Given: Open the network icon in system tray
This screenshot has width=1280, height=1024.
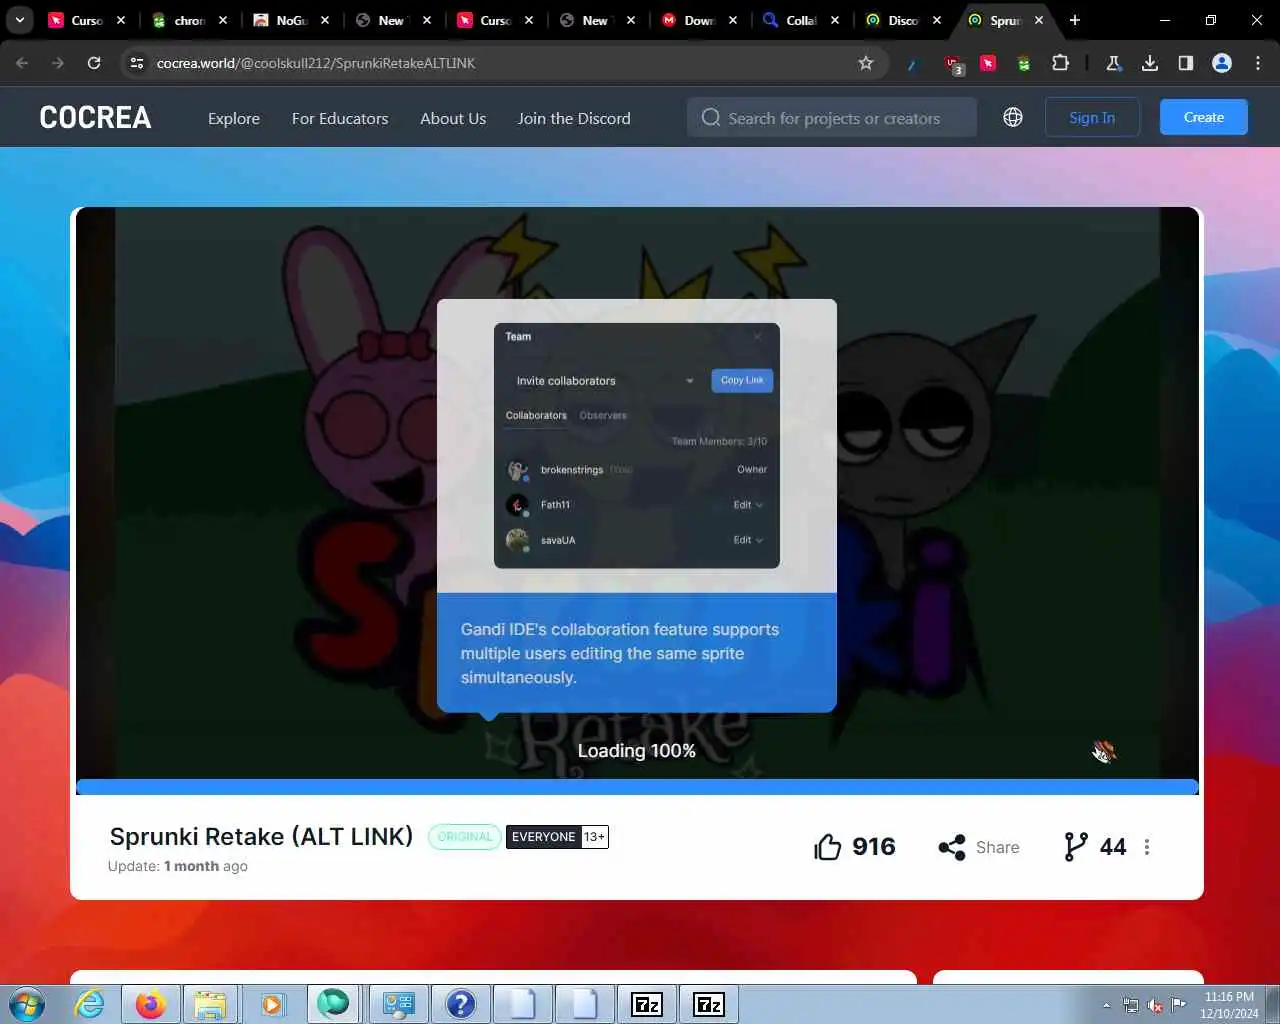Looking at the screenshot, I should pos(1131,1005).
